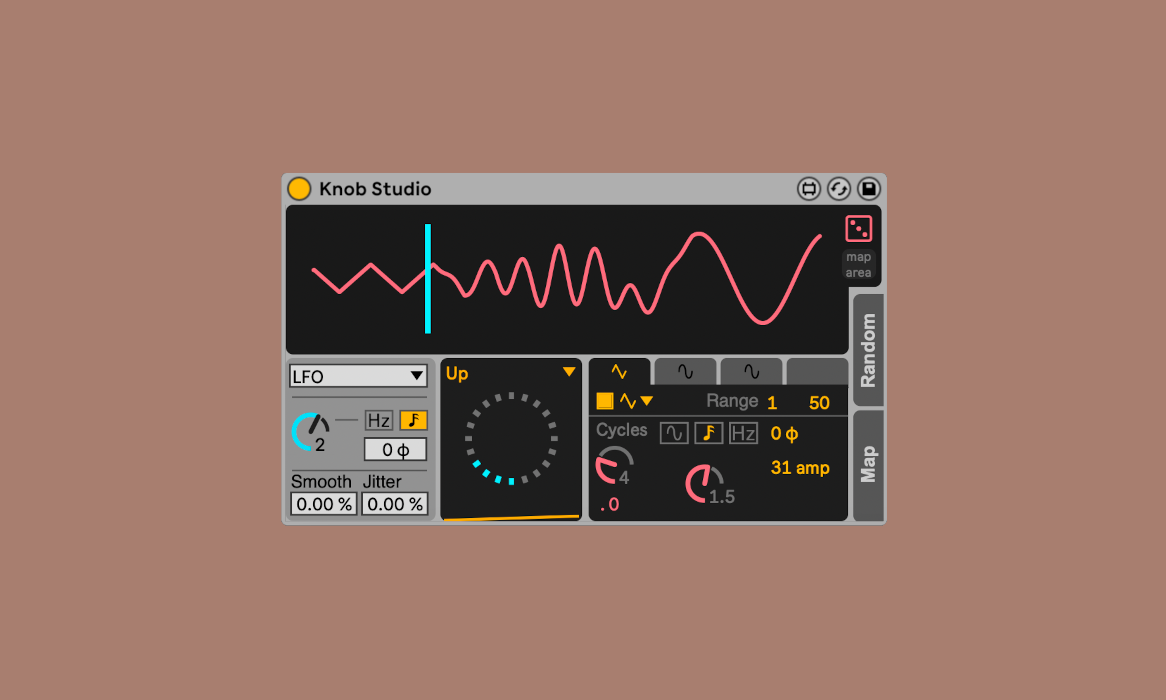Select the second waveform segment tab
Image resolution: width=1166 pixels, height=700 pixels.
pos(685,372)
